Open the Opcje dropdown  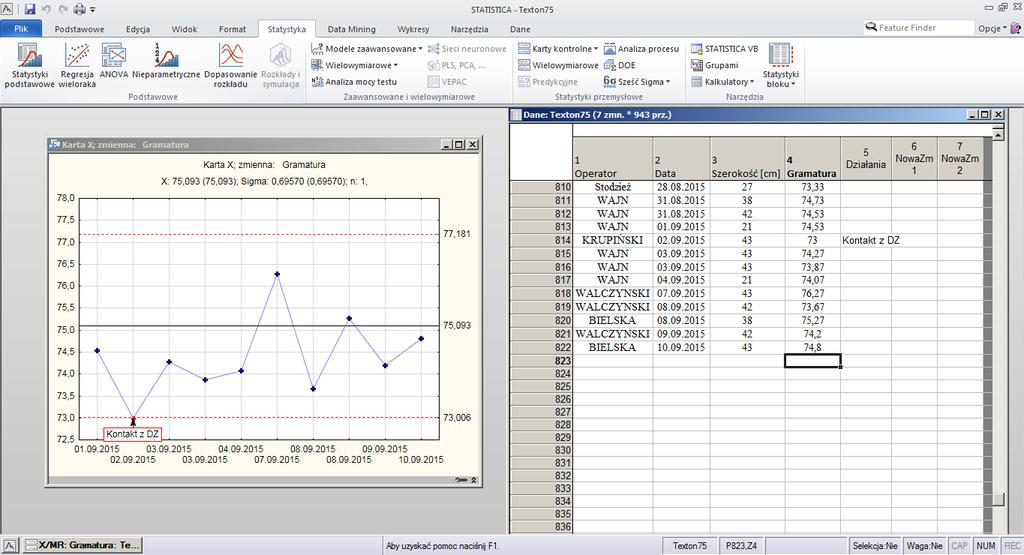(x=991, y=28)
